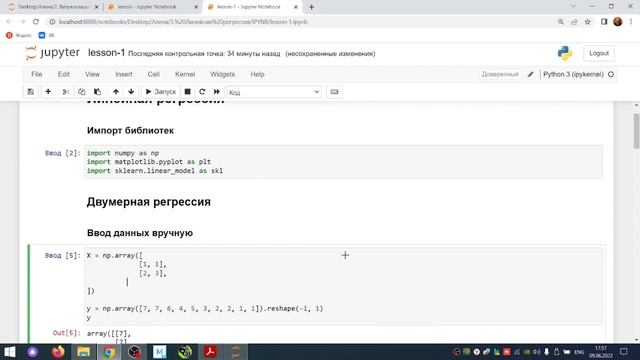Screen dimensions: 640x360
Task: Click the Logout button
Action: click(599, 53)
